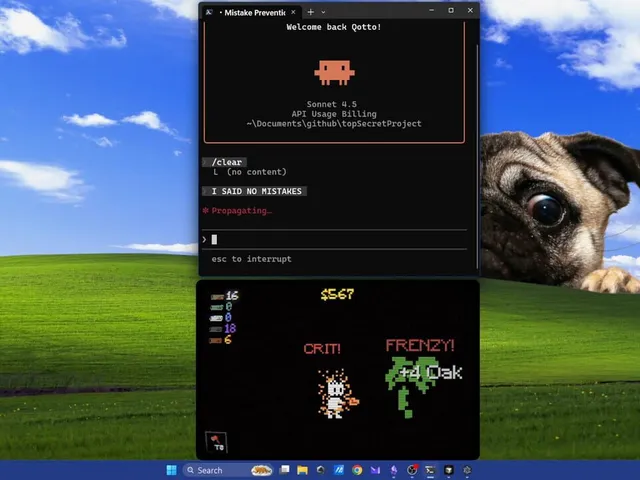Image resolution: width=640 pixels, height=480 pixels.
Task: Open the purple Visual Studio taskbar icon
Action: coord(376,470)
